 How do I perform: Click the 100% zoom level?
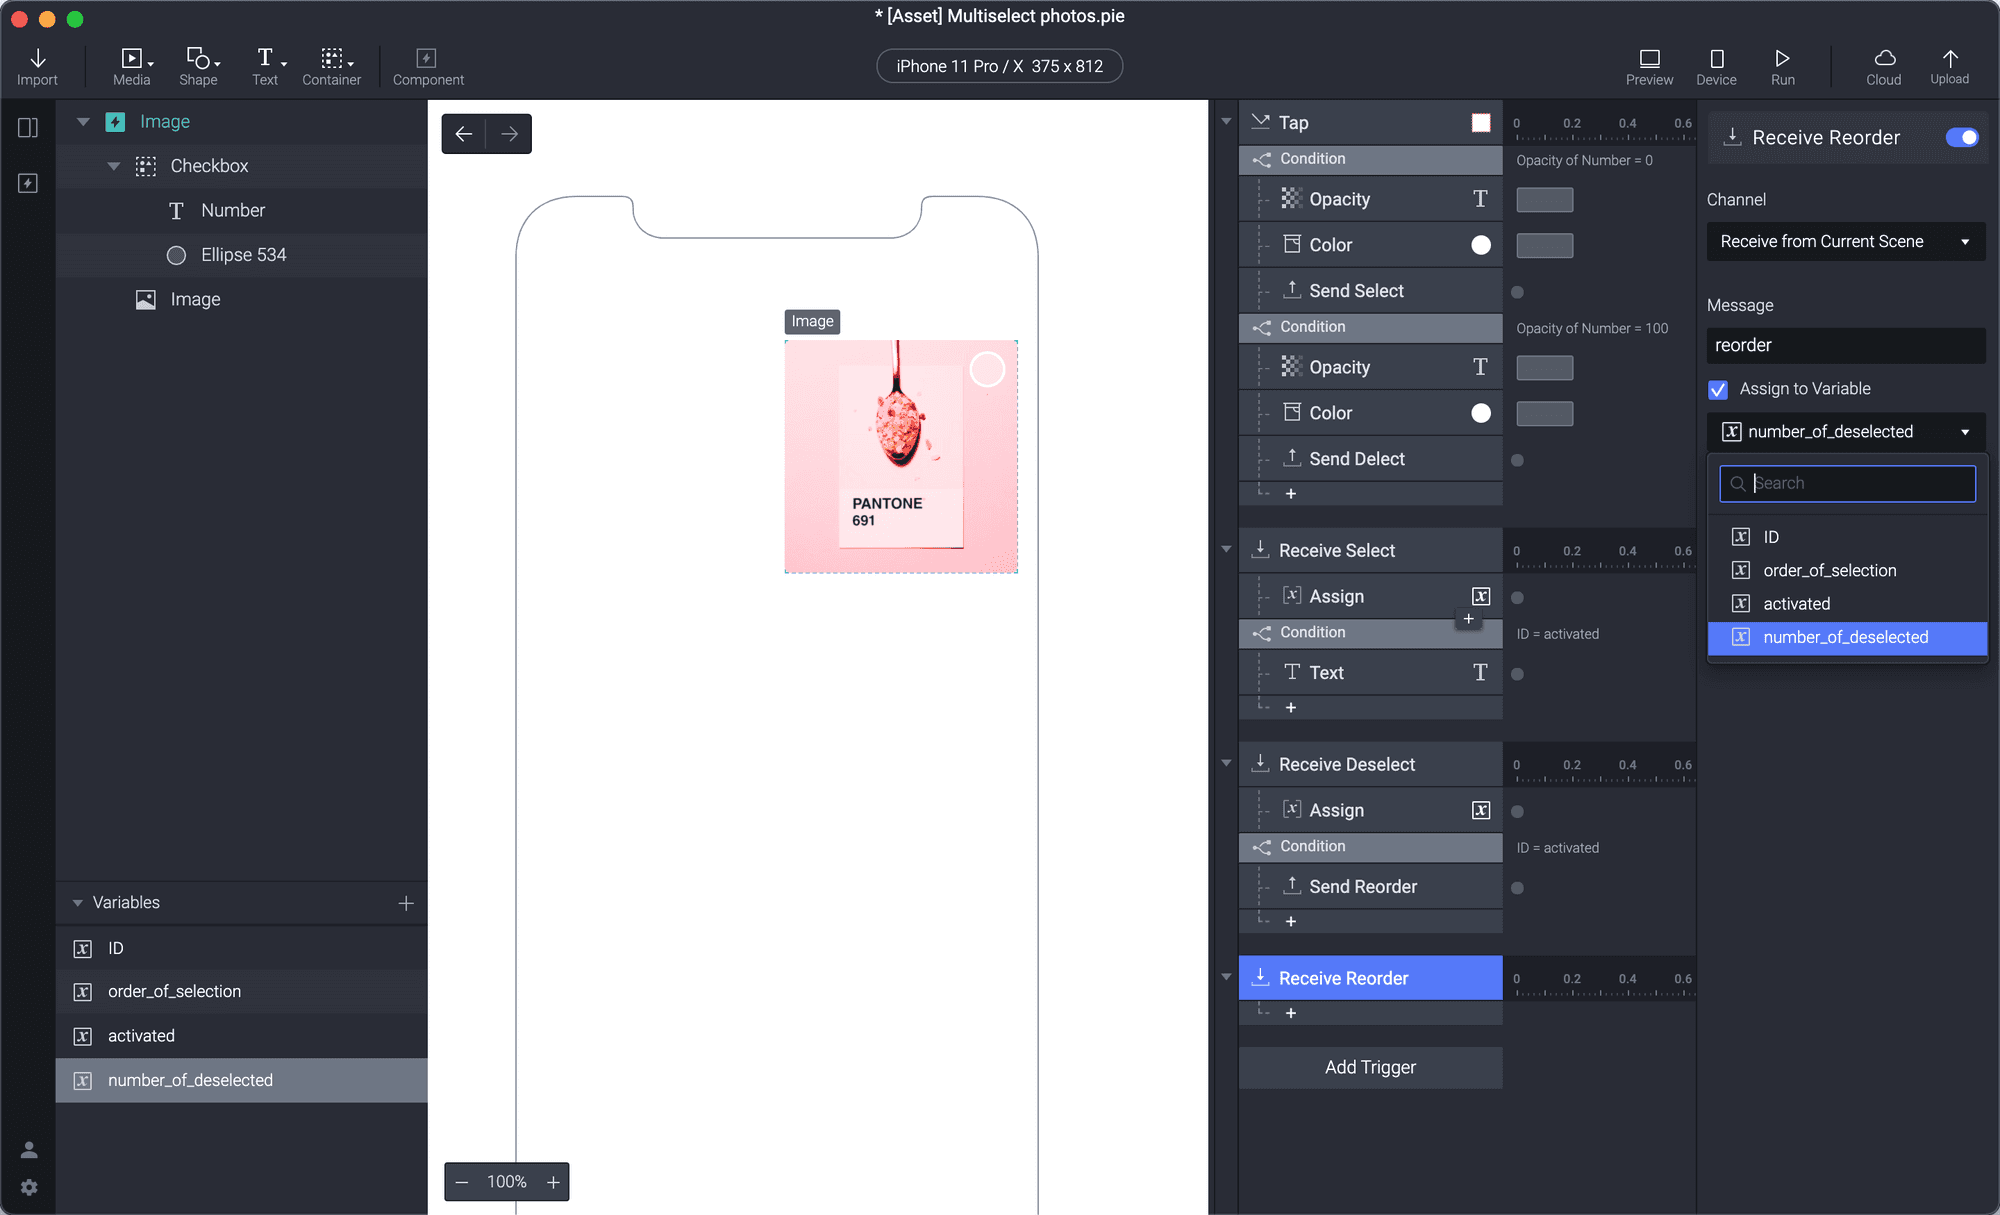point(507,1182)
